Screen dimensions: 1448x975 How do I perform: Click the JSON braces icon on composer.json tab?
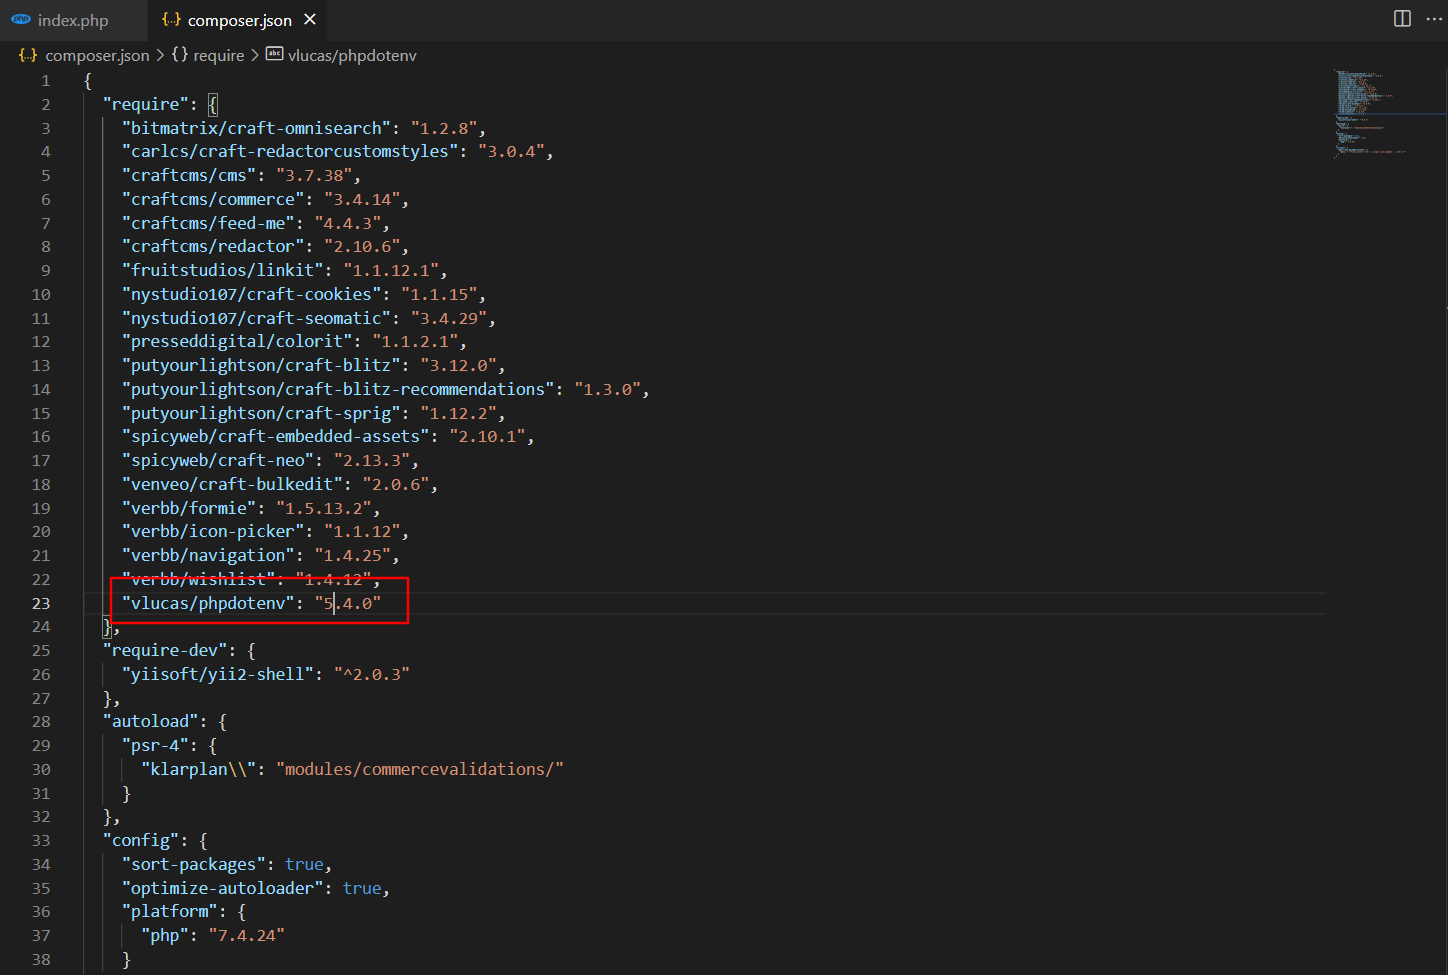(171, 19)
